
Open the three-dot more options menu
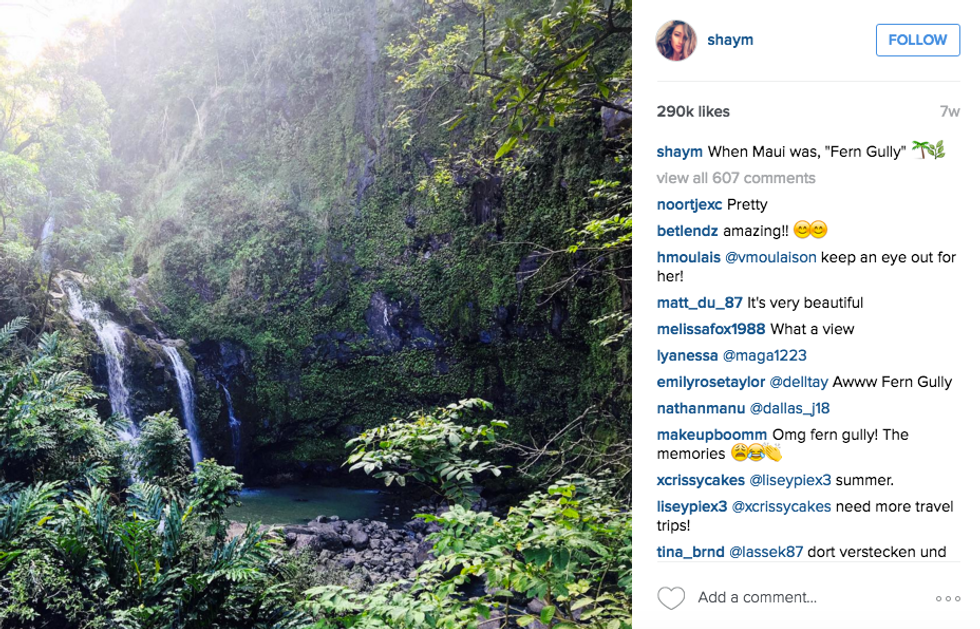(948, 598)
